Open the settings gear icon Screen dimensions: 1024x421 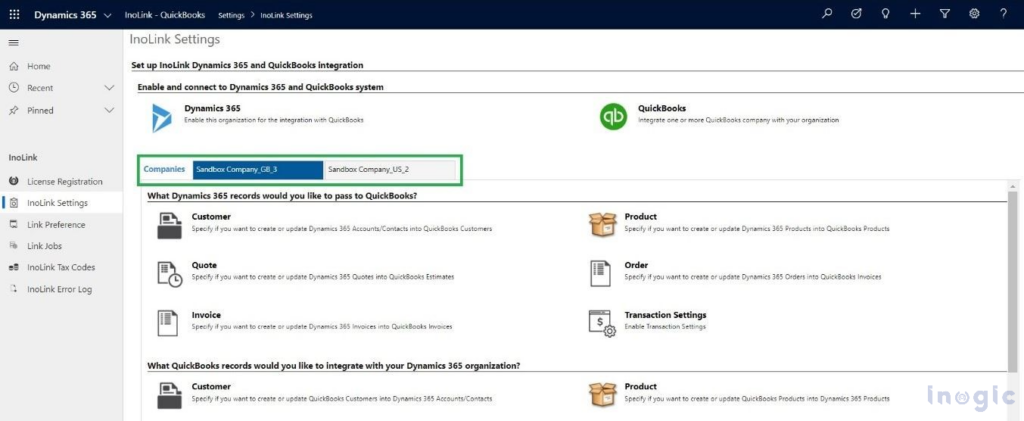974,14
